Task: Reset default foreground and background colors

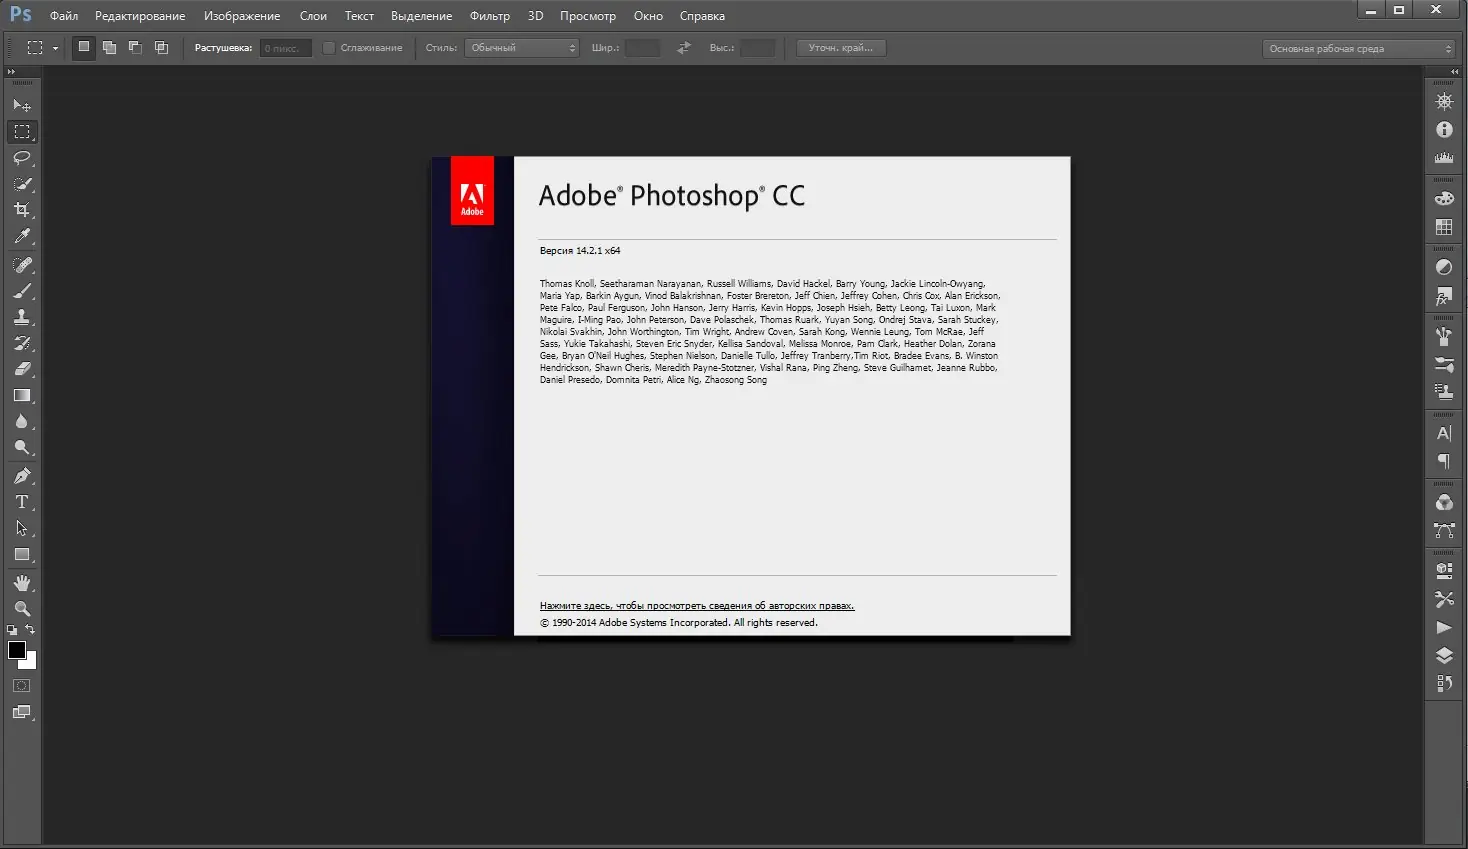Action: coord(12,630)
